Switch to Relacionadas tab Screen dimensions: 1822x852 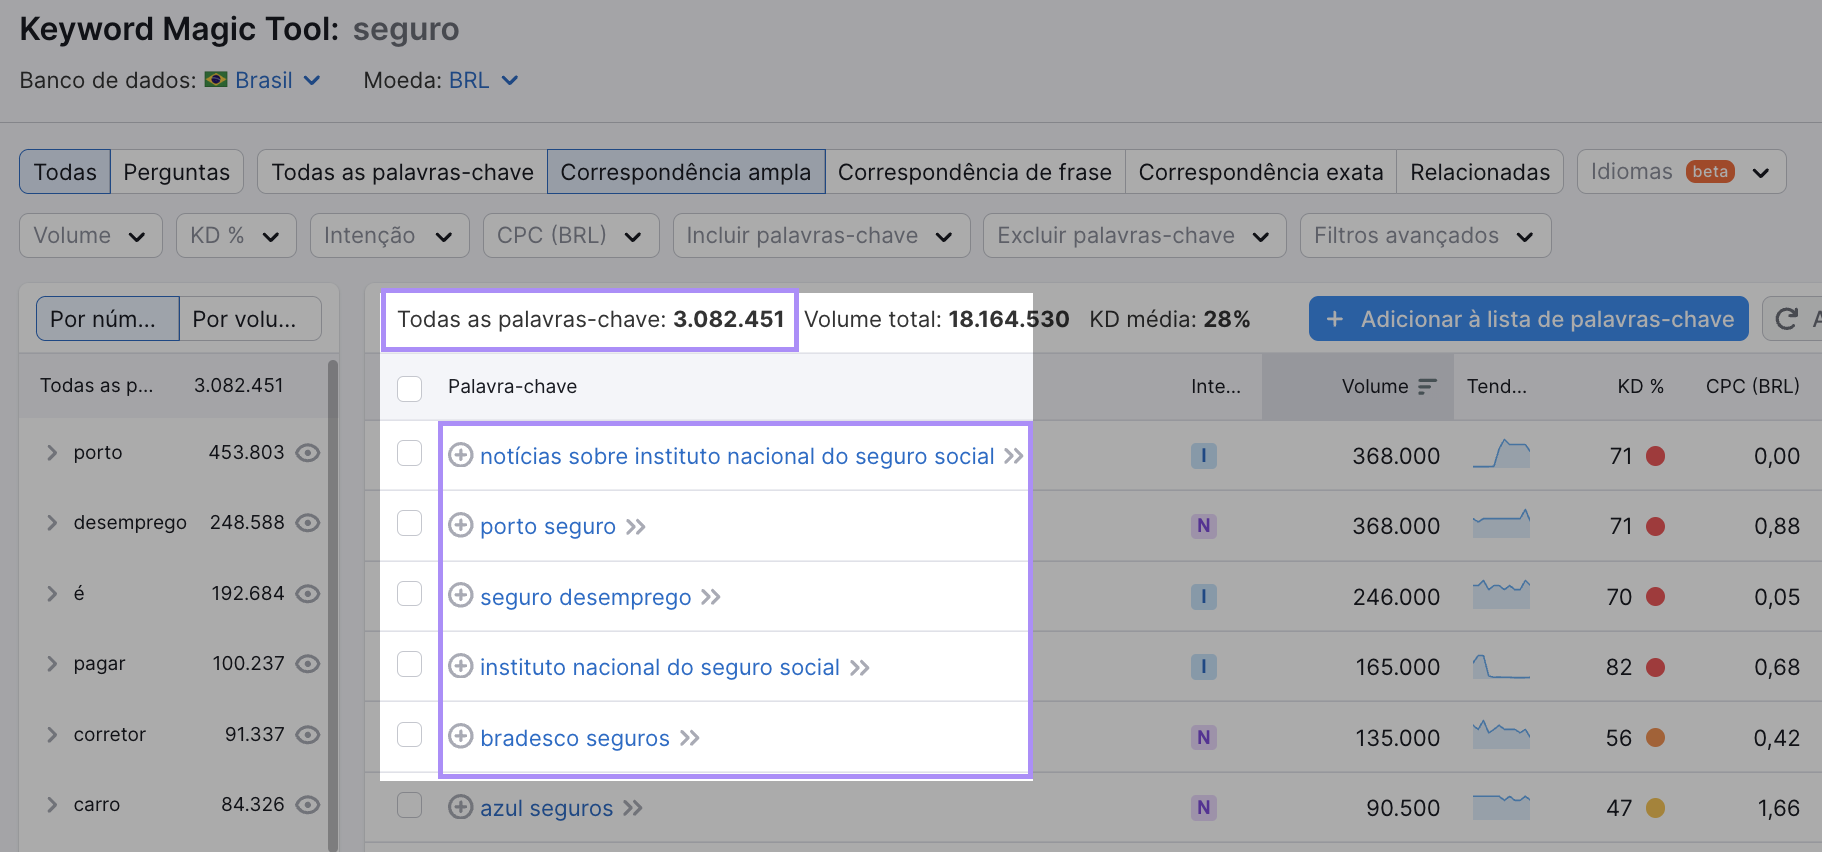click(1480, 172)
